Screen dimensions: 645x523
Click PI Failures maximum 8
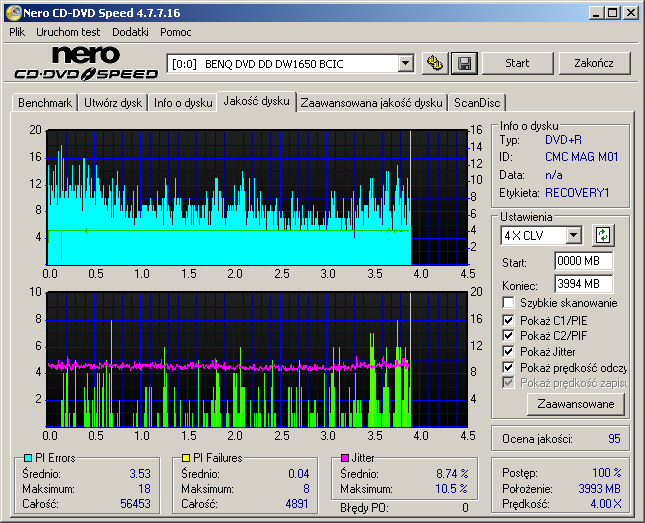coord(306,489)
